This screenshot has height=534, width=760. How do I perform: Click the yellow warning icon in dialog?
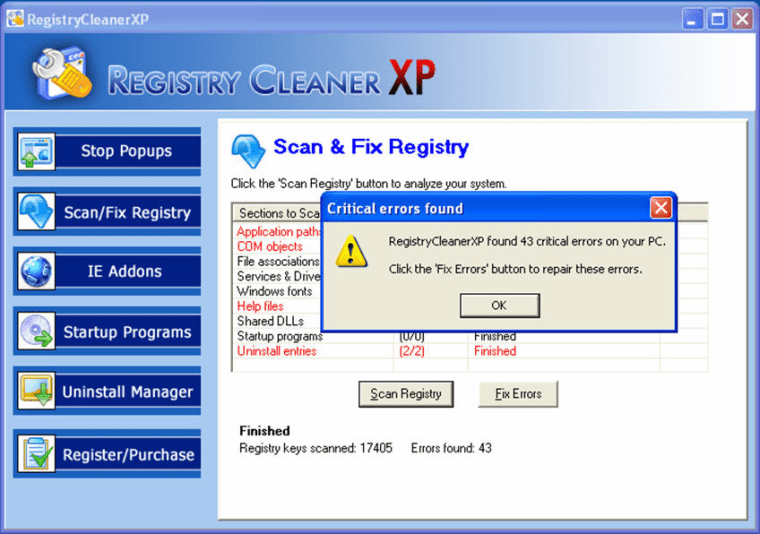pyautogui.click(x=351, y=251)
